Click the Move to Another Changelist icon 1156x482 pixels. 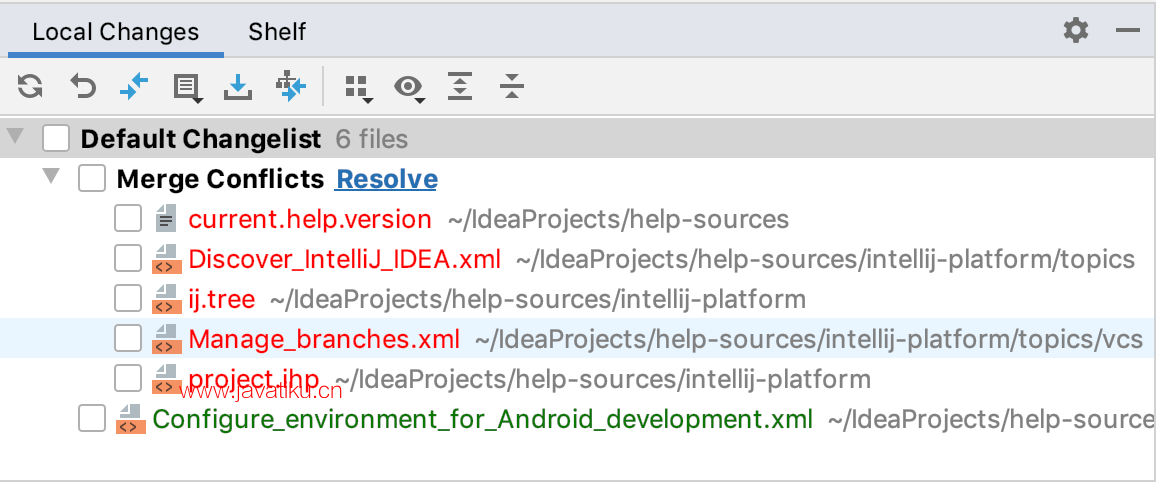click(x=290, y=86)
